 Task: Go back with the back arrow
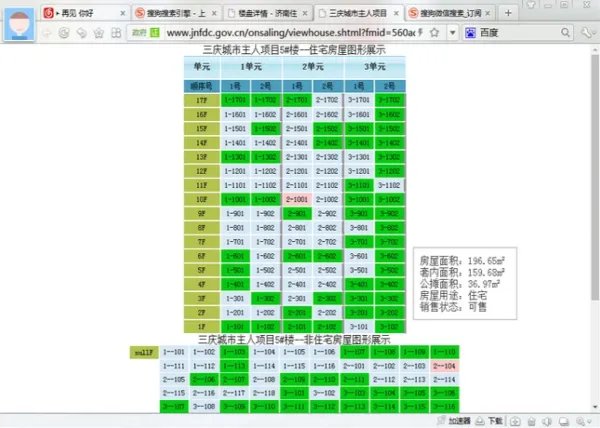point(47,33)
